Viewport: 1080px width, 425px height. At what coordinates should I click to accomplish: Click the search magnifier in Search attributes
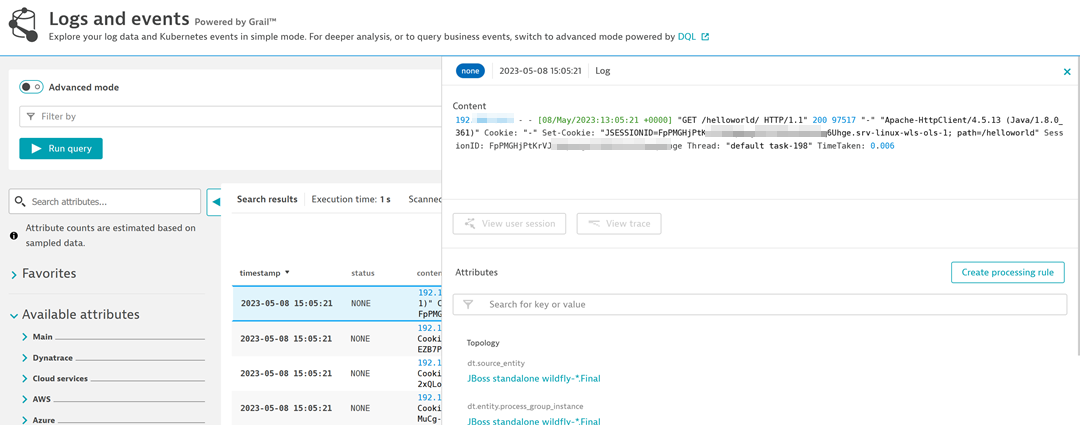(21, 202)
